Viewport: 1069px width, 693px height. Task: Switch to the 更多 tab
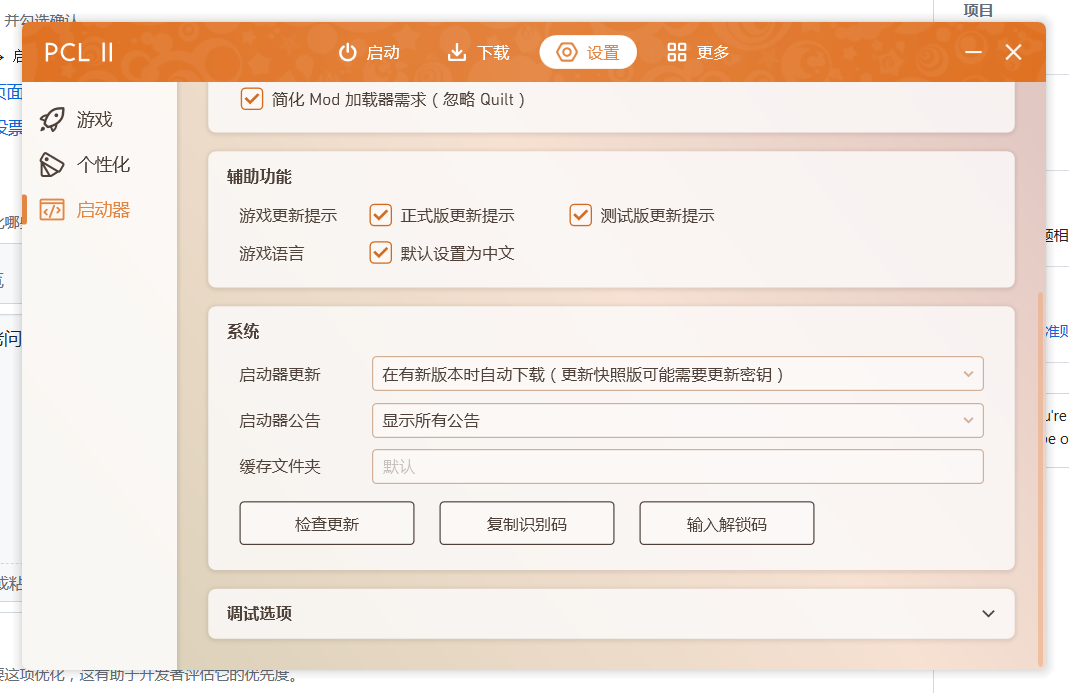697,51
